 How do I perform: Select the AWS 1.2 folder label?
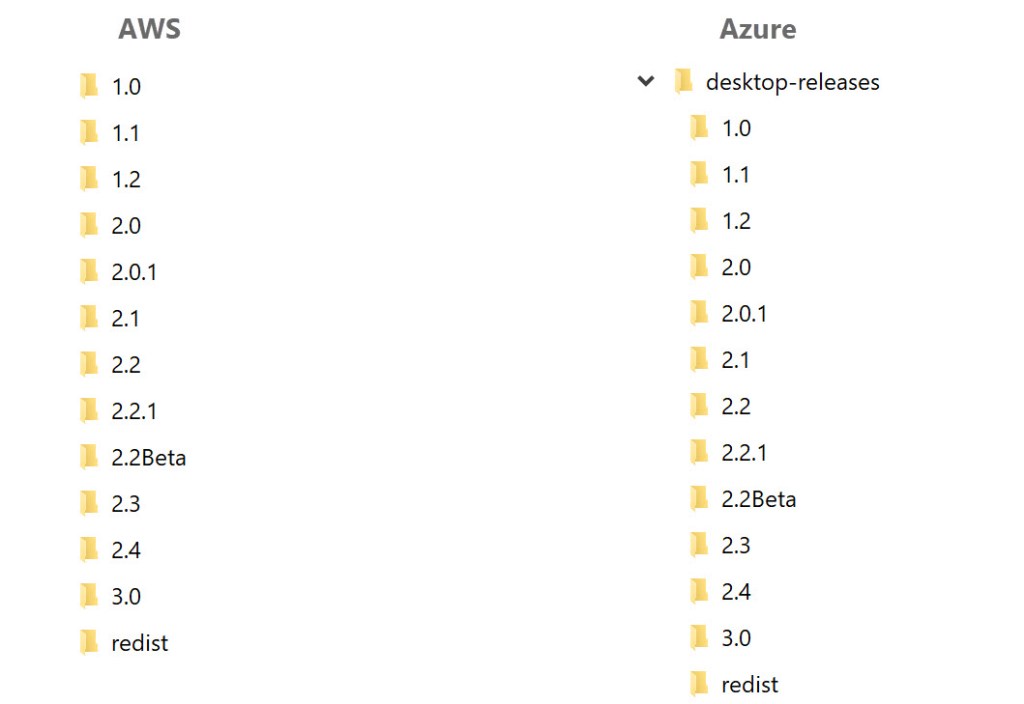(126, 179)
